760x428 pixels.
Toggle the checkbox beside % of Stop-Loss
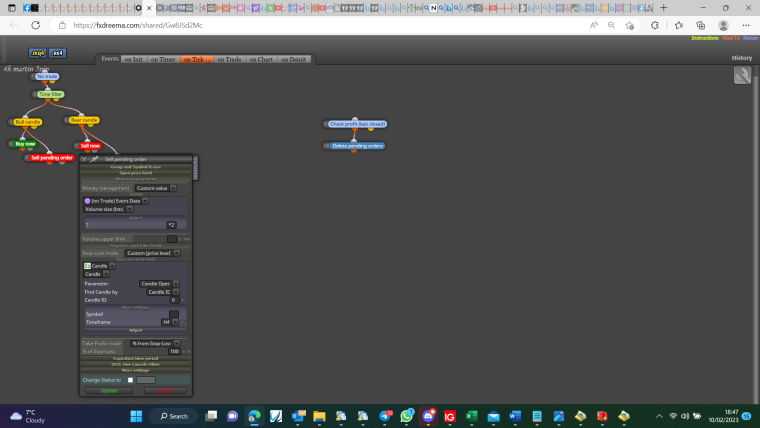(x=184, y=351)
